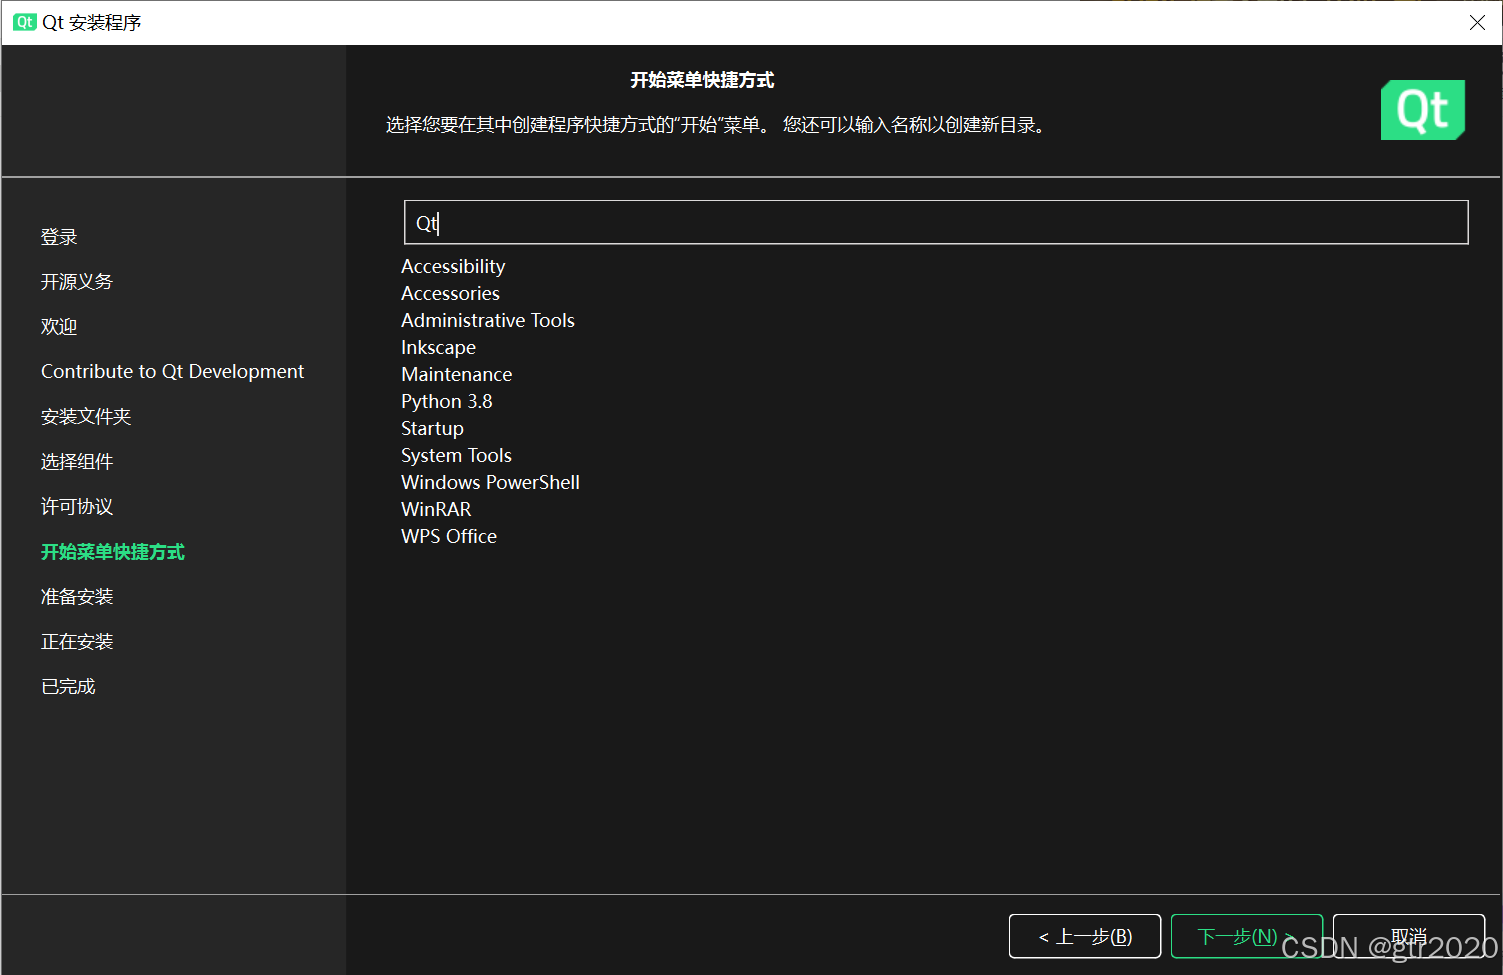Click the Qt logo in the header
The width and height of the screenshot is (1503, 975).
click(1422, 110)
